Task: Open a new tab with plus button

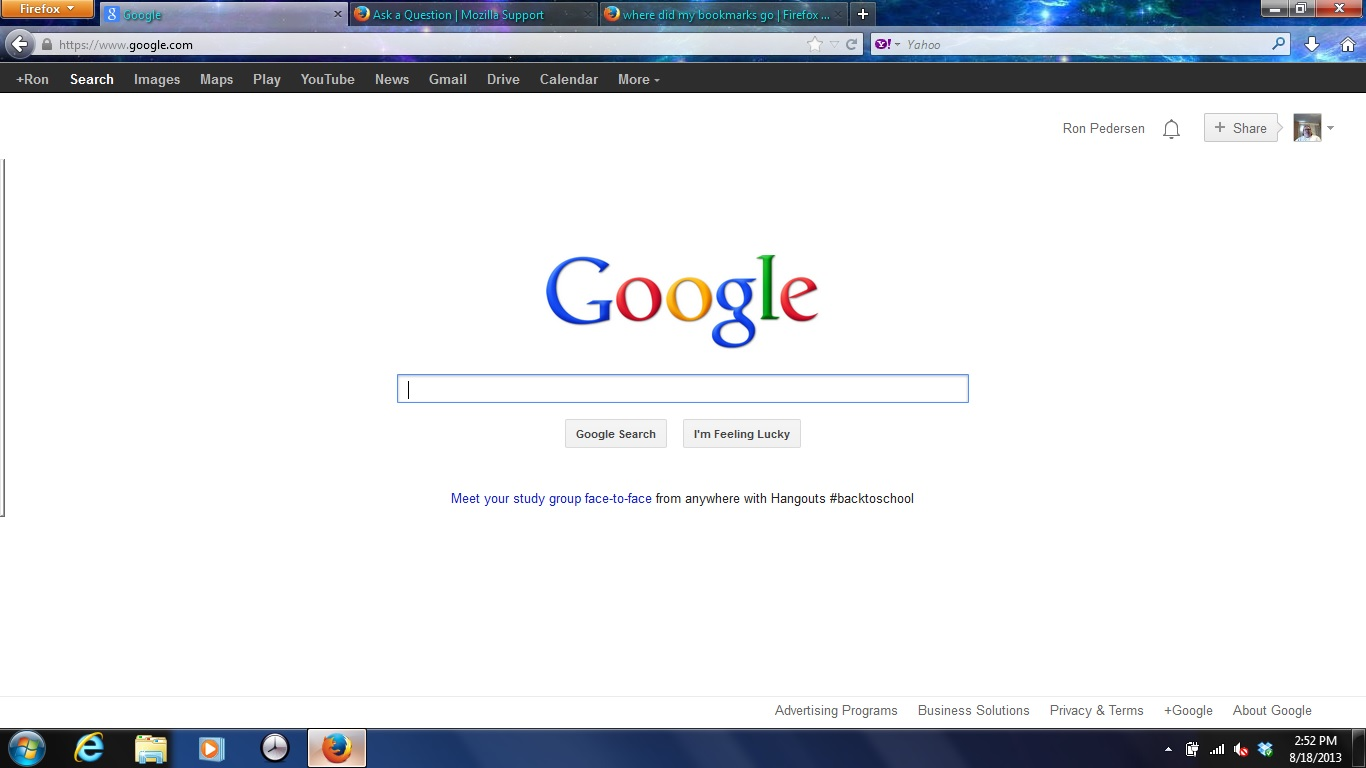Action: 862,14
